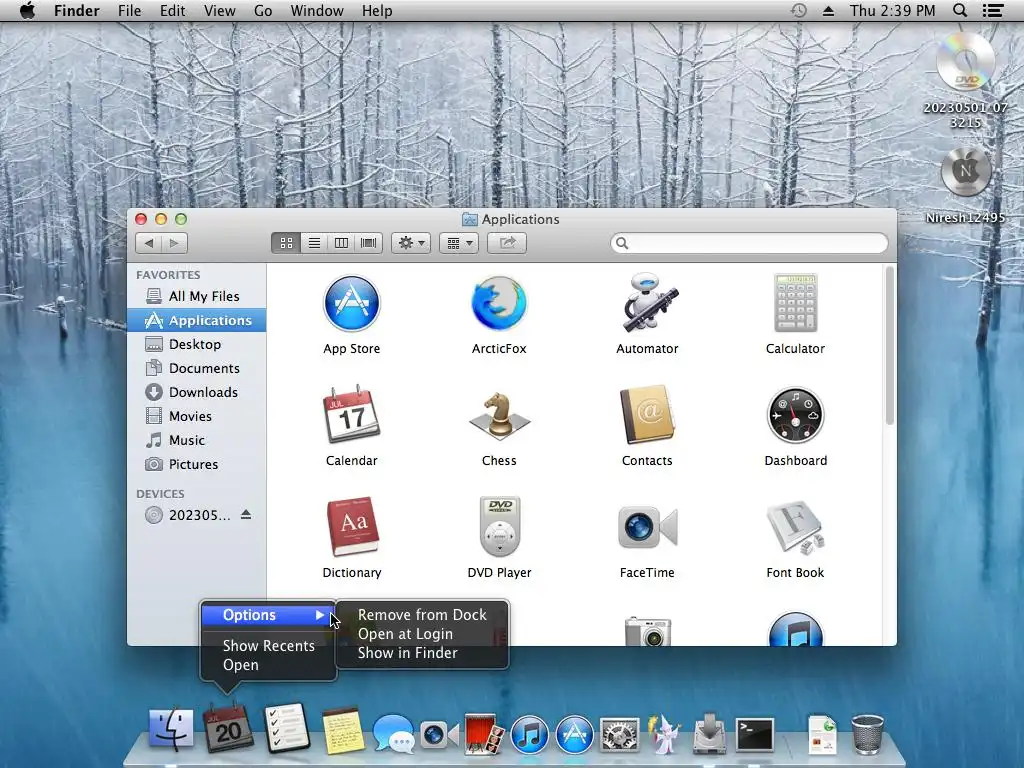Image resolution: width=1024 pixels, height=768 pixels.
Task: Open iTunes from the Dock
Action: 529,734
